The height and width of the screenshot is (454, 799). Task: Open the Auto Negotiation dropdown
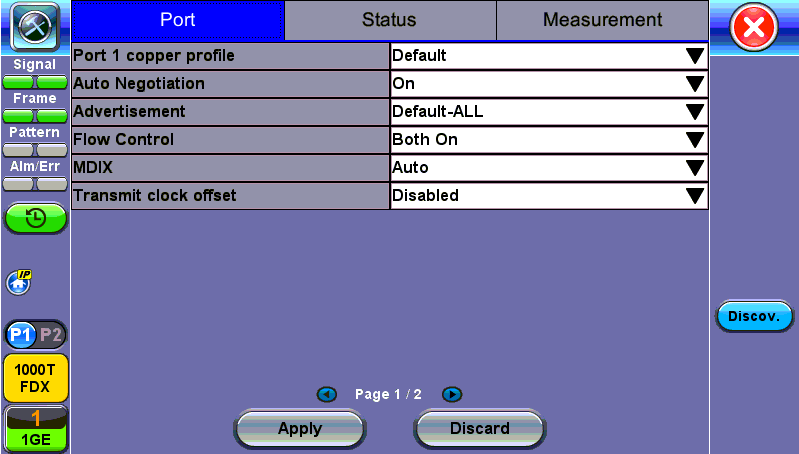coord(548,84)
